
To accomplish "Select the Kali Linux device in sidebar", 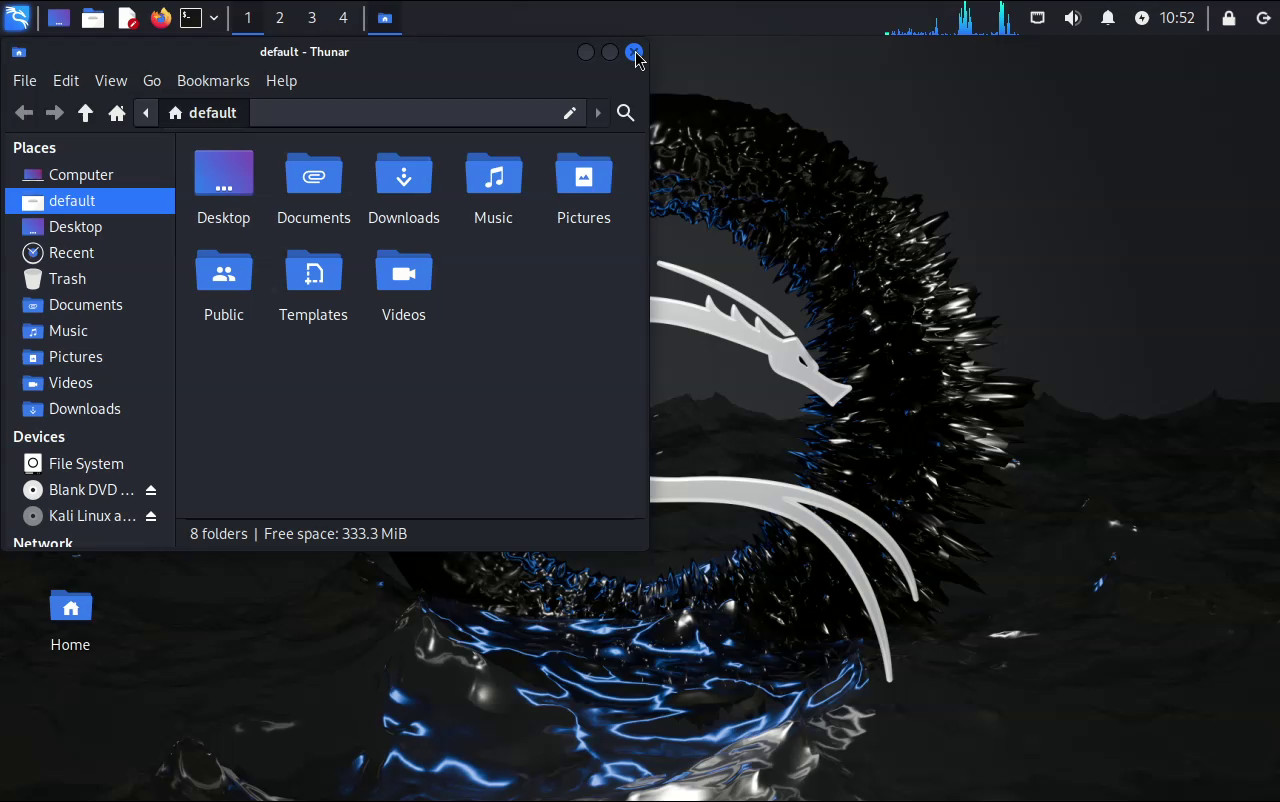I will tap(90, 516).
